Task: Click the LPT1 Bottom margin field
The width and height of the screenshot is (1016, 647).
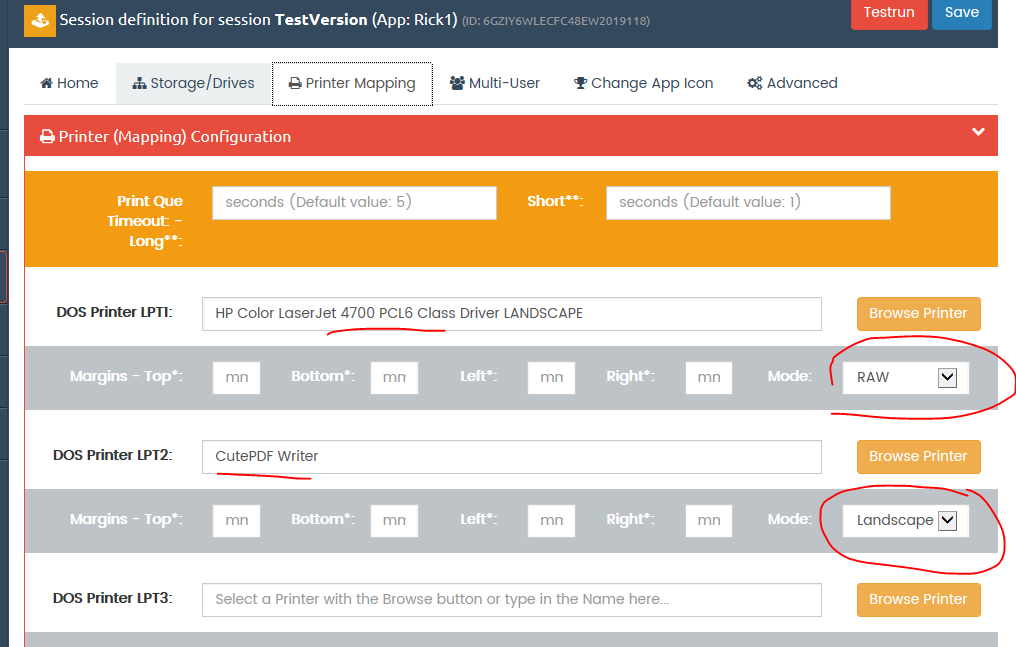Action: click(394, 378)
